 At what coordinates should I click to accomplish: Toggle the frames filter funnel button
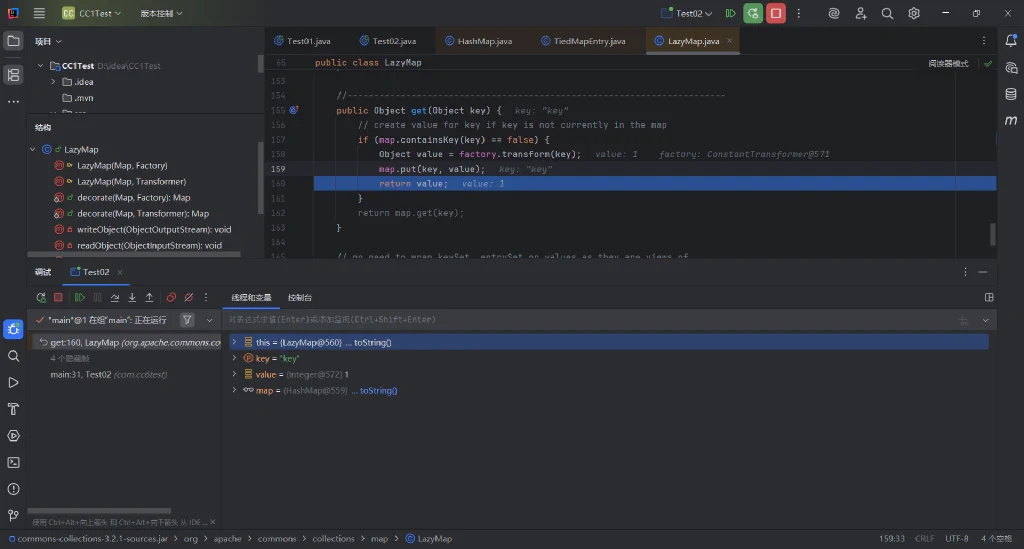[187, 320]
